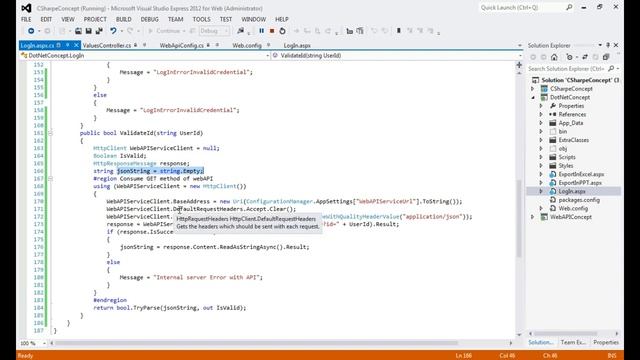Click the Restart debugging icon
This screenshot has height=360, width=640.
[282, 31]
